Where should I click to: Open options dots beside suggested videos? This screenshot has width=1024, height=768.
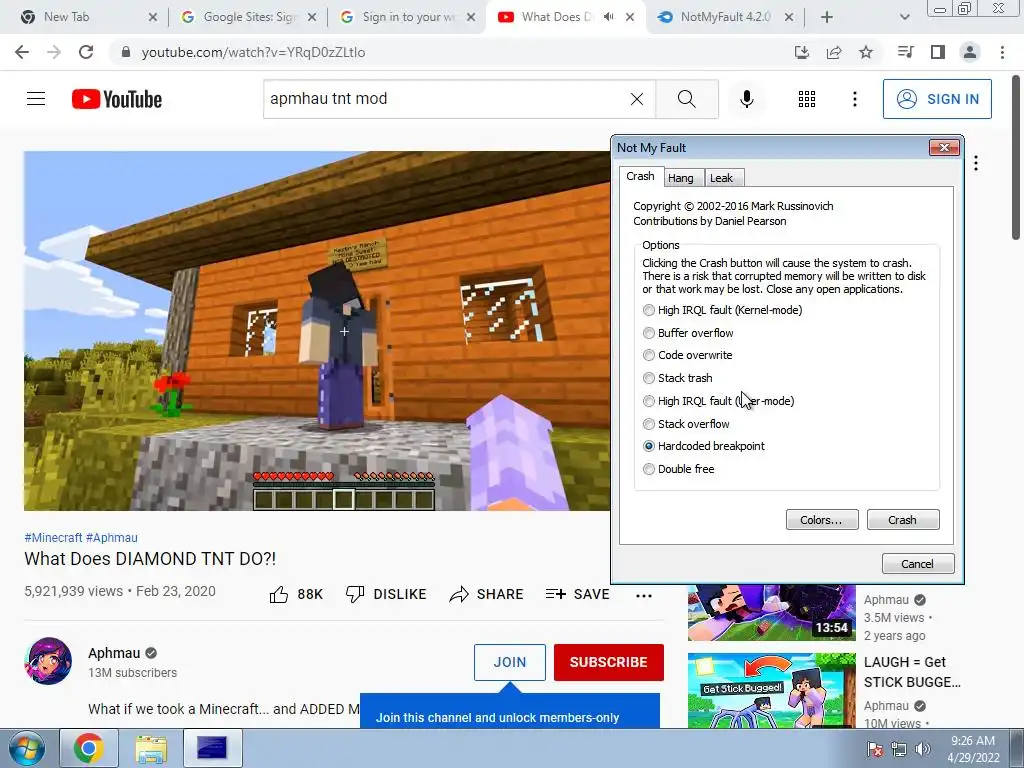pos(976,163)
